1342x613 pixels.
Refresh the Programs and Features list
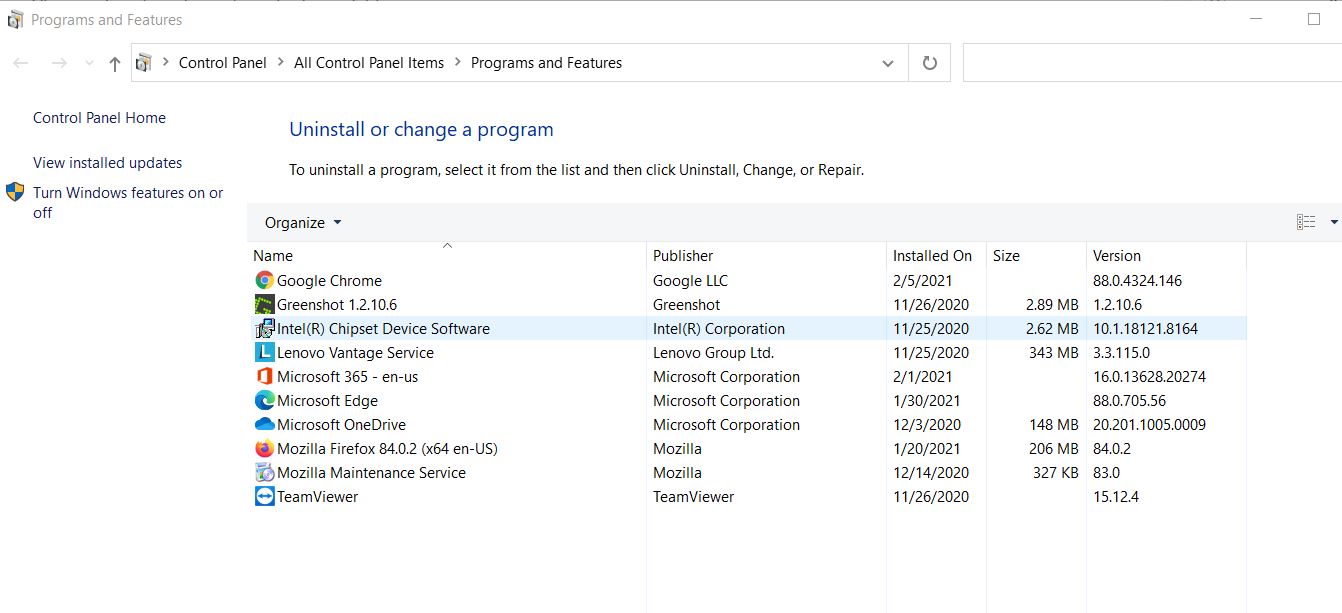[930, 63]
